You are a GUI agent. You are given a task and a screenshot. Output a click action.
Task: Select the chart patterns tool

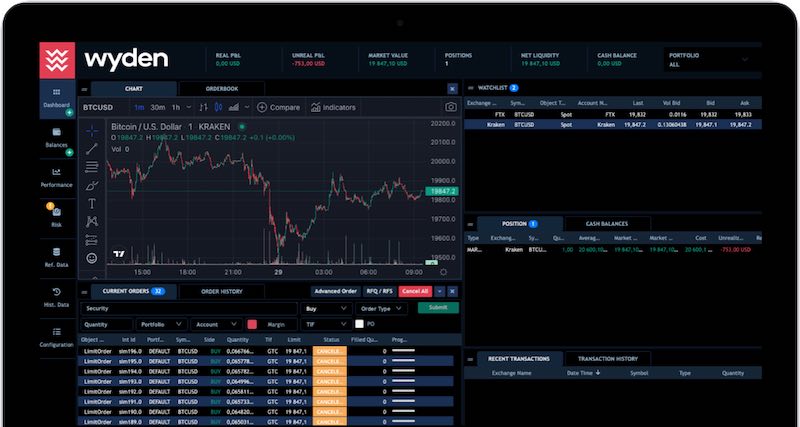point(92,221)
